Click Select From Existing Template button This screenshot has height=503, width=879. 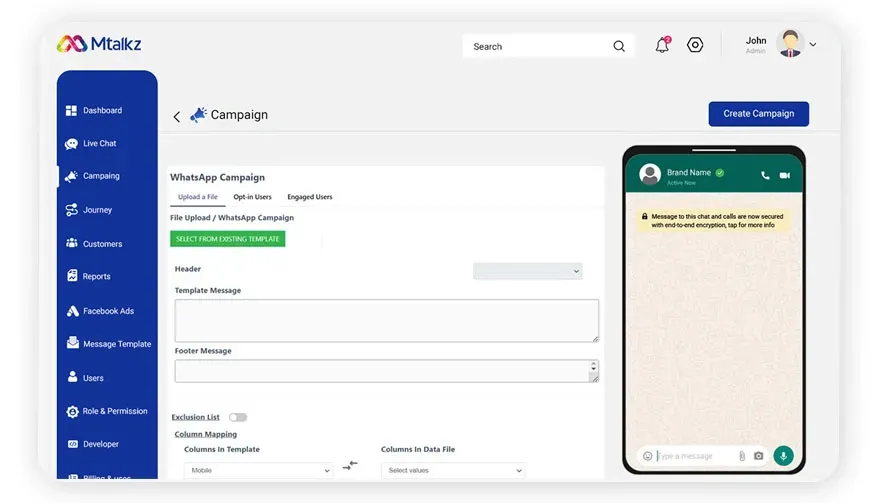228,239
